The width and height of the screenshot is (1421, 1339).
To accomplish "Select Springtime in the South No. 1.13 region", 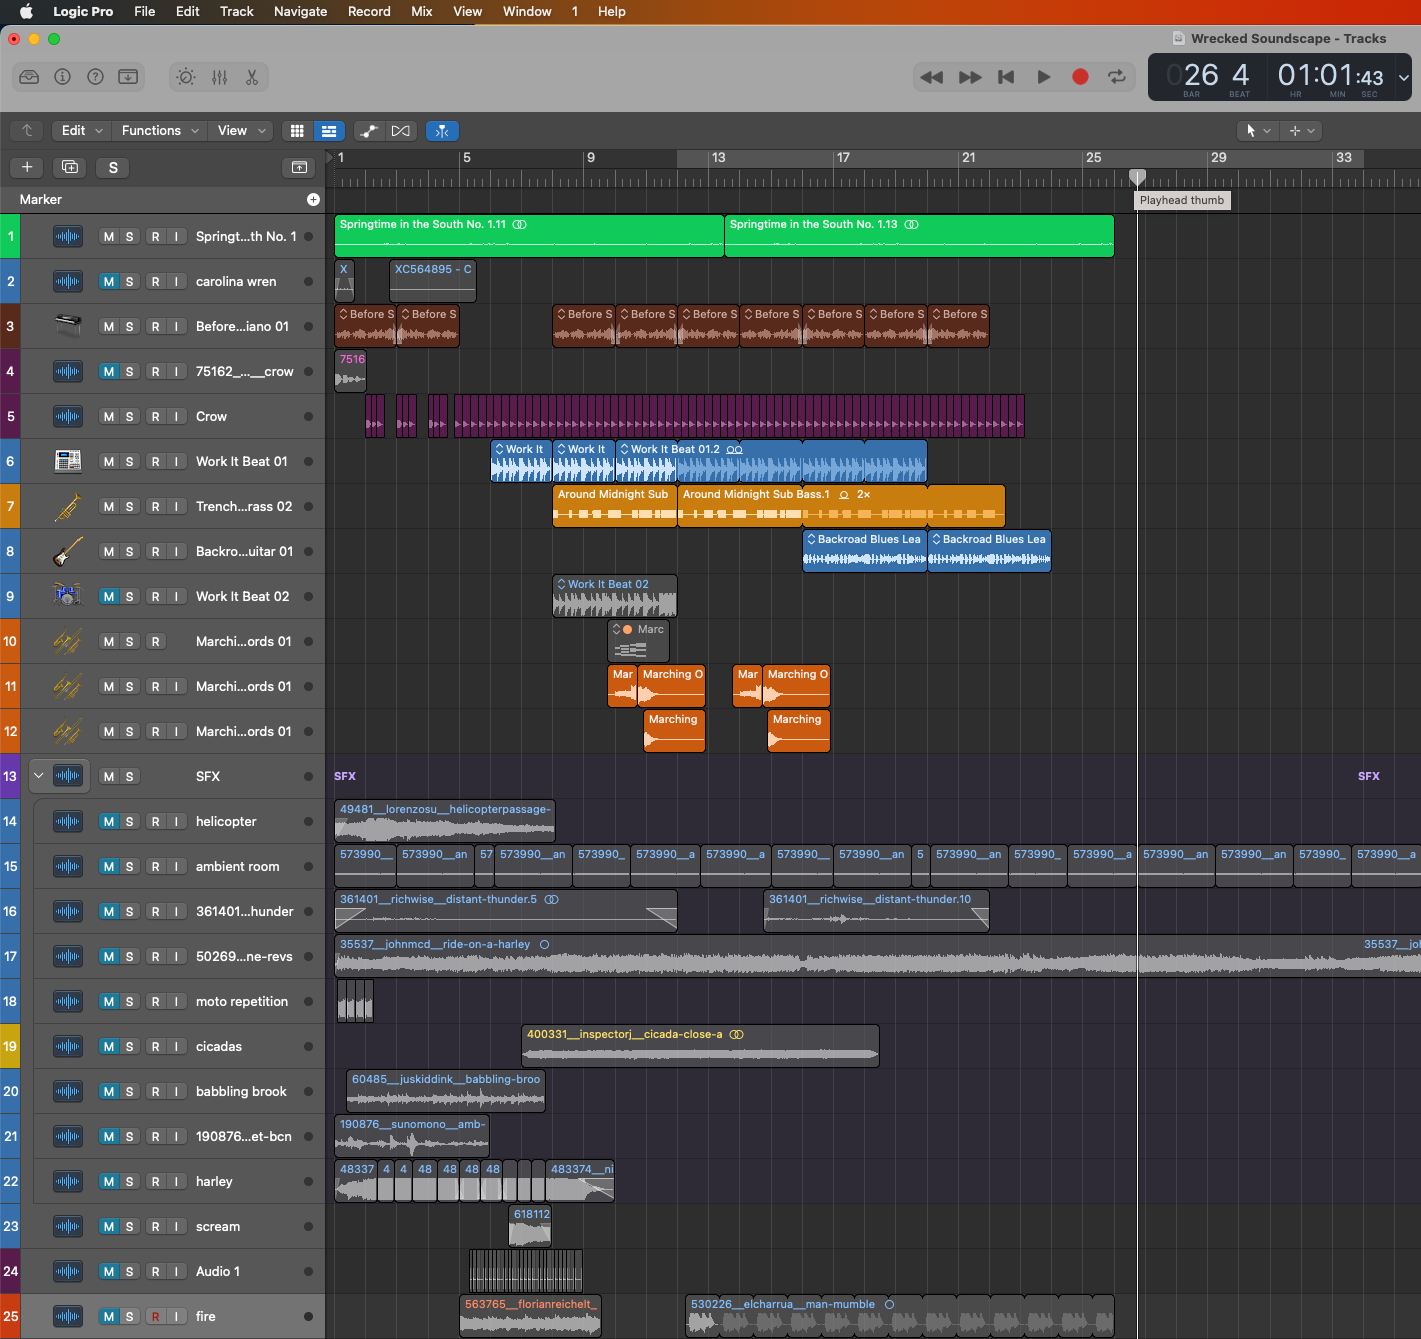I will click(919, 236).
